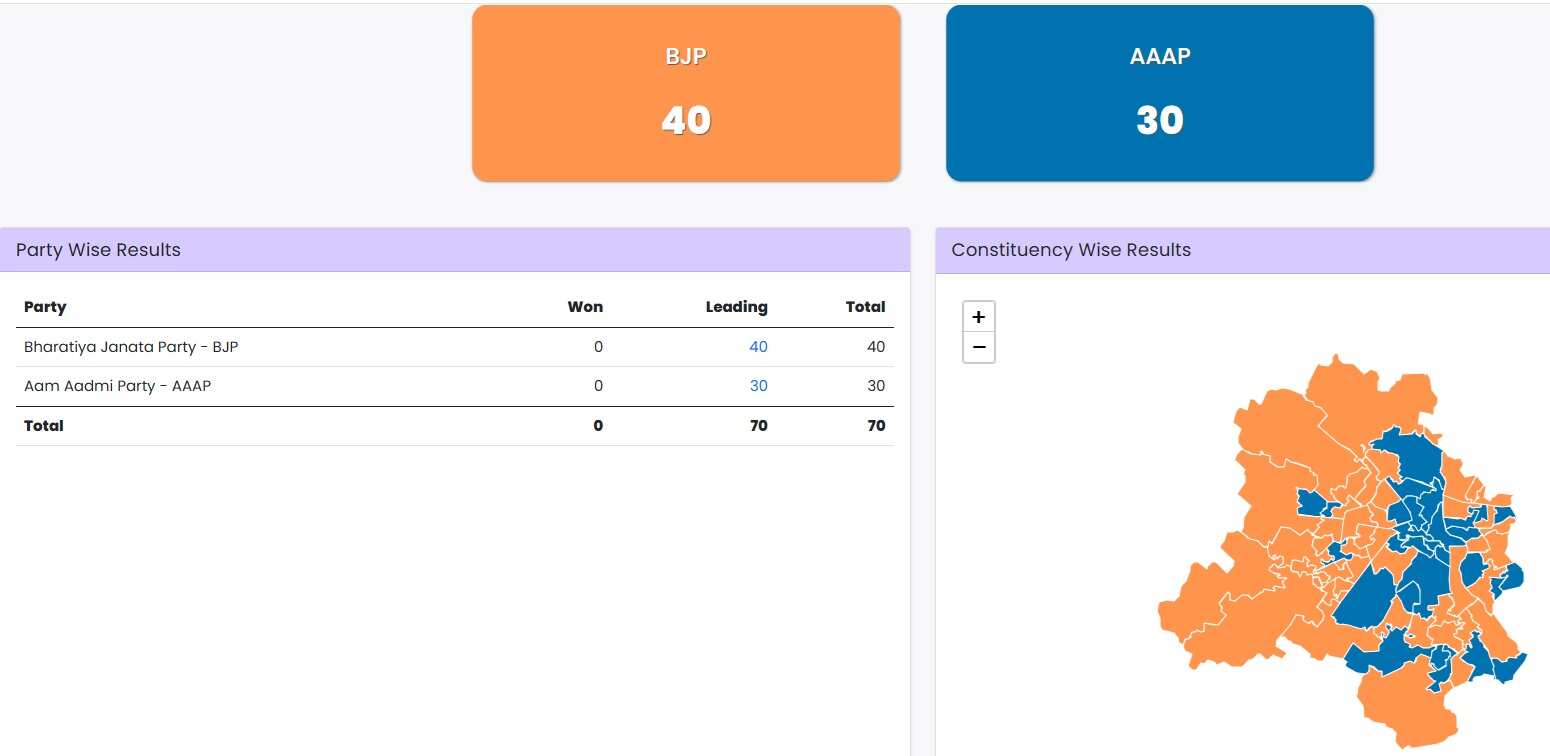The height and width of the screenshot is (756, 1550).
Task: Select the Aam Aadmi Party - AAAP row
Action: point(117,386)
